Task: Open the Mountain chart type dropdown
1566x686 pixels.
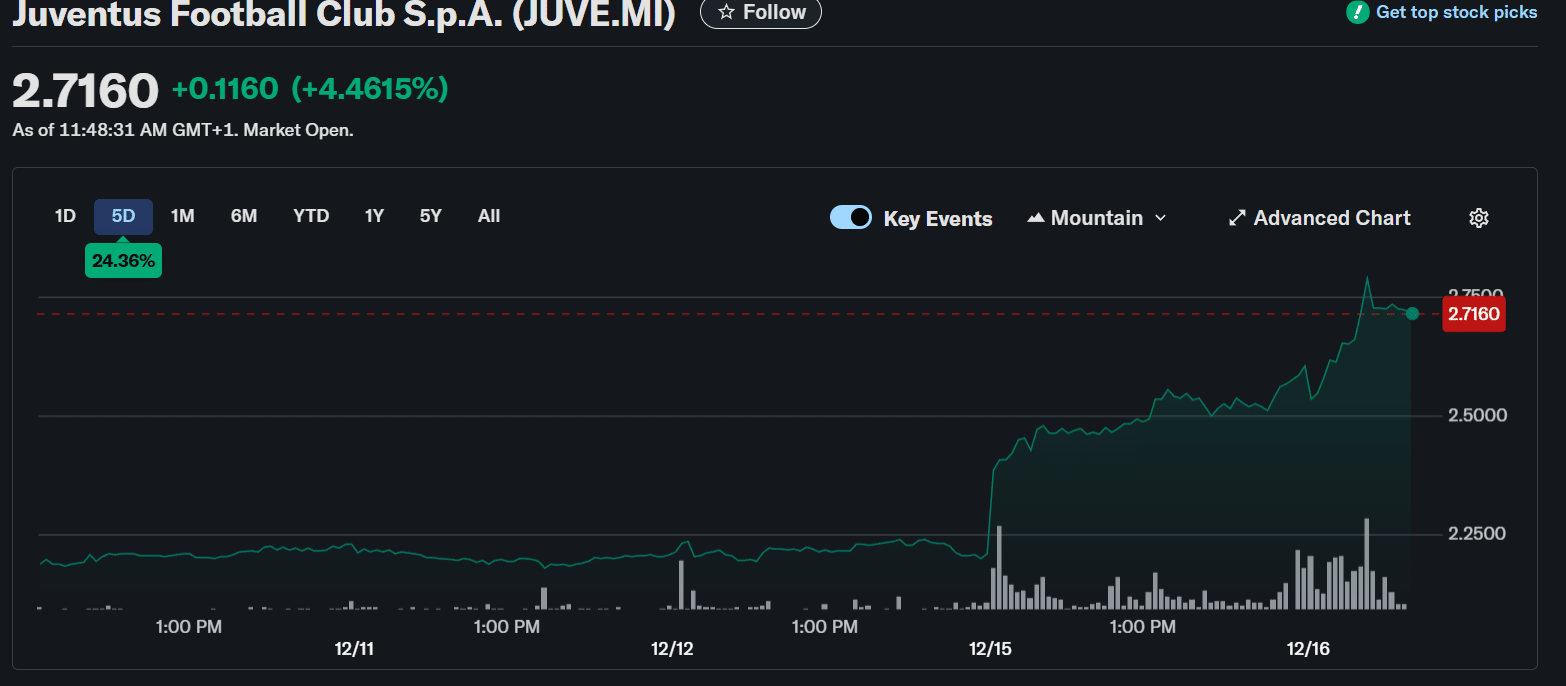Action: (1096, 217)
